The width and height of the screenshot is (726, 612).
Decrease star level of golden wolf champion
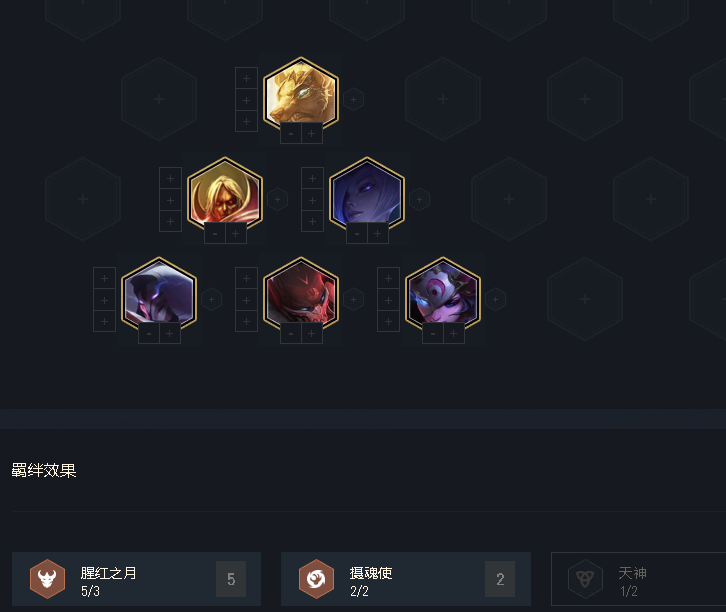pos(291,134)
